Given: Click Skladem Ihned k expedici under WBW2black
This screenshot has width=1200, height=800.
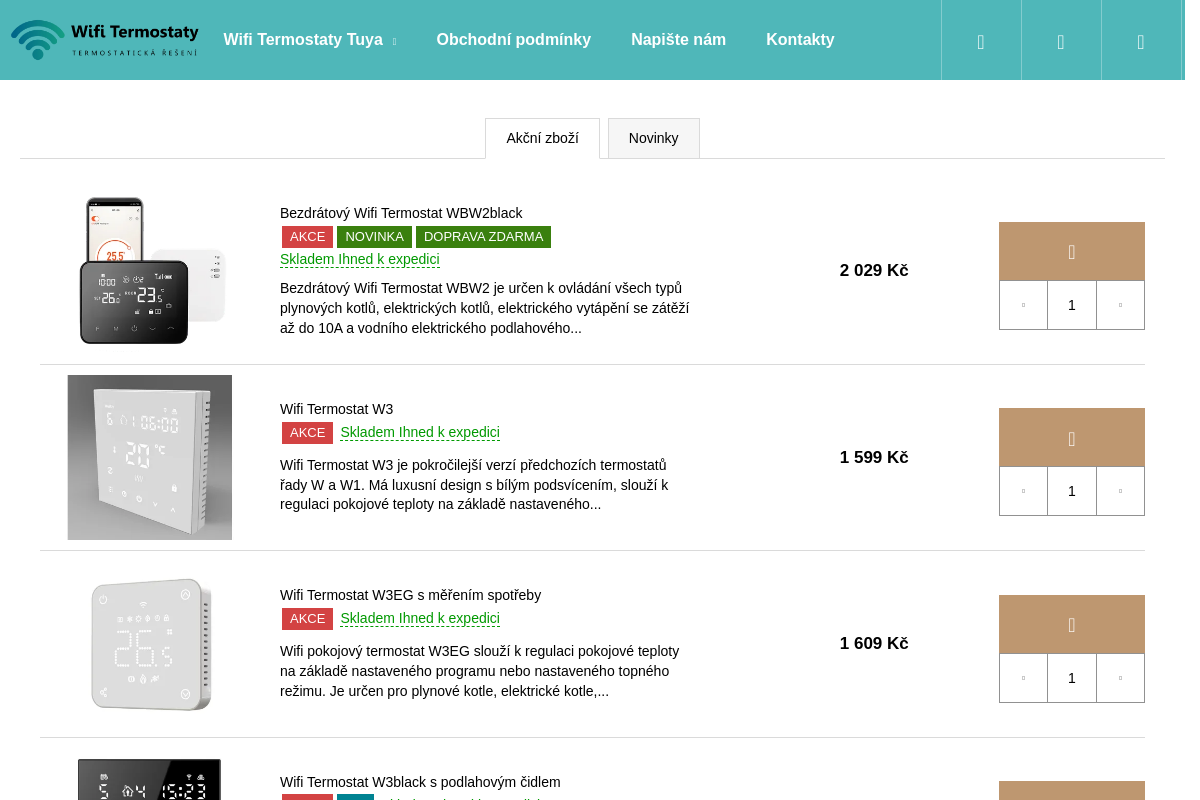Looking at the screenshot, I should point(360,259).
